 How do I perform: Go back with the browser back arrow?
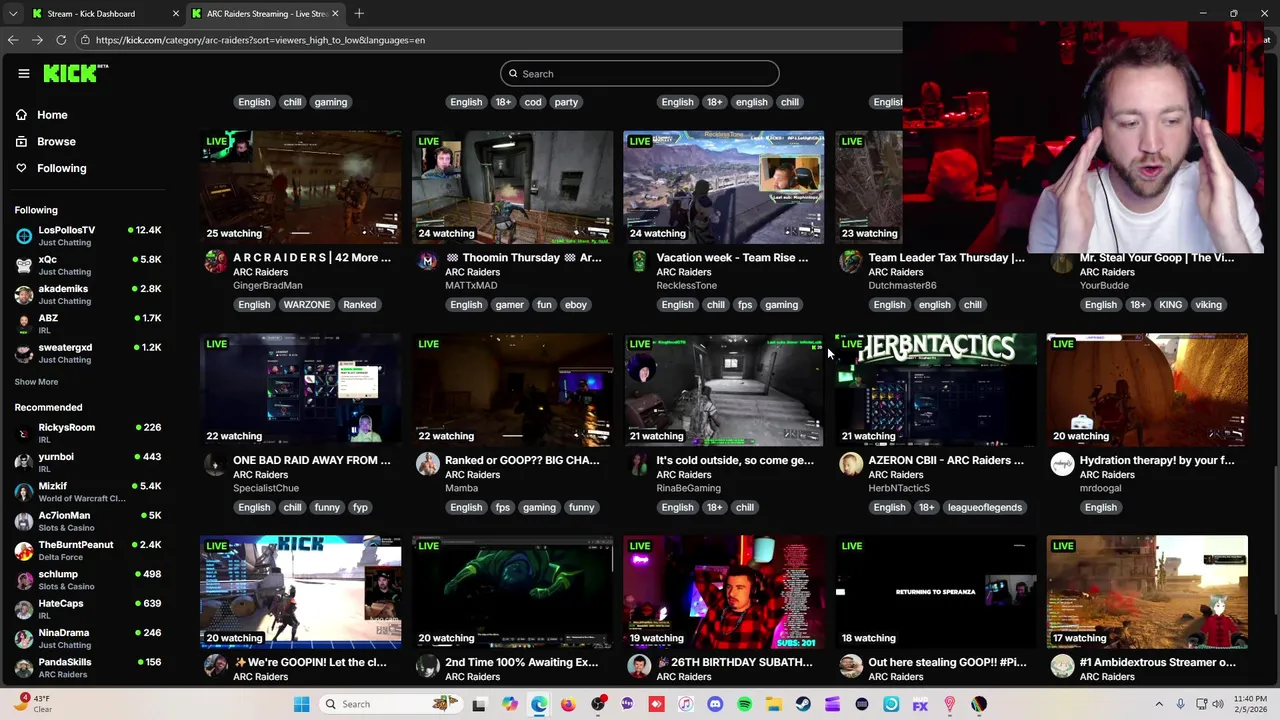pyautogui.click(x=13, y=40)
